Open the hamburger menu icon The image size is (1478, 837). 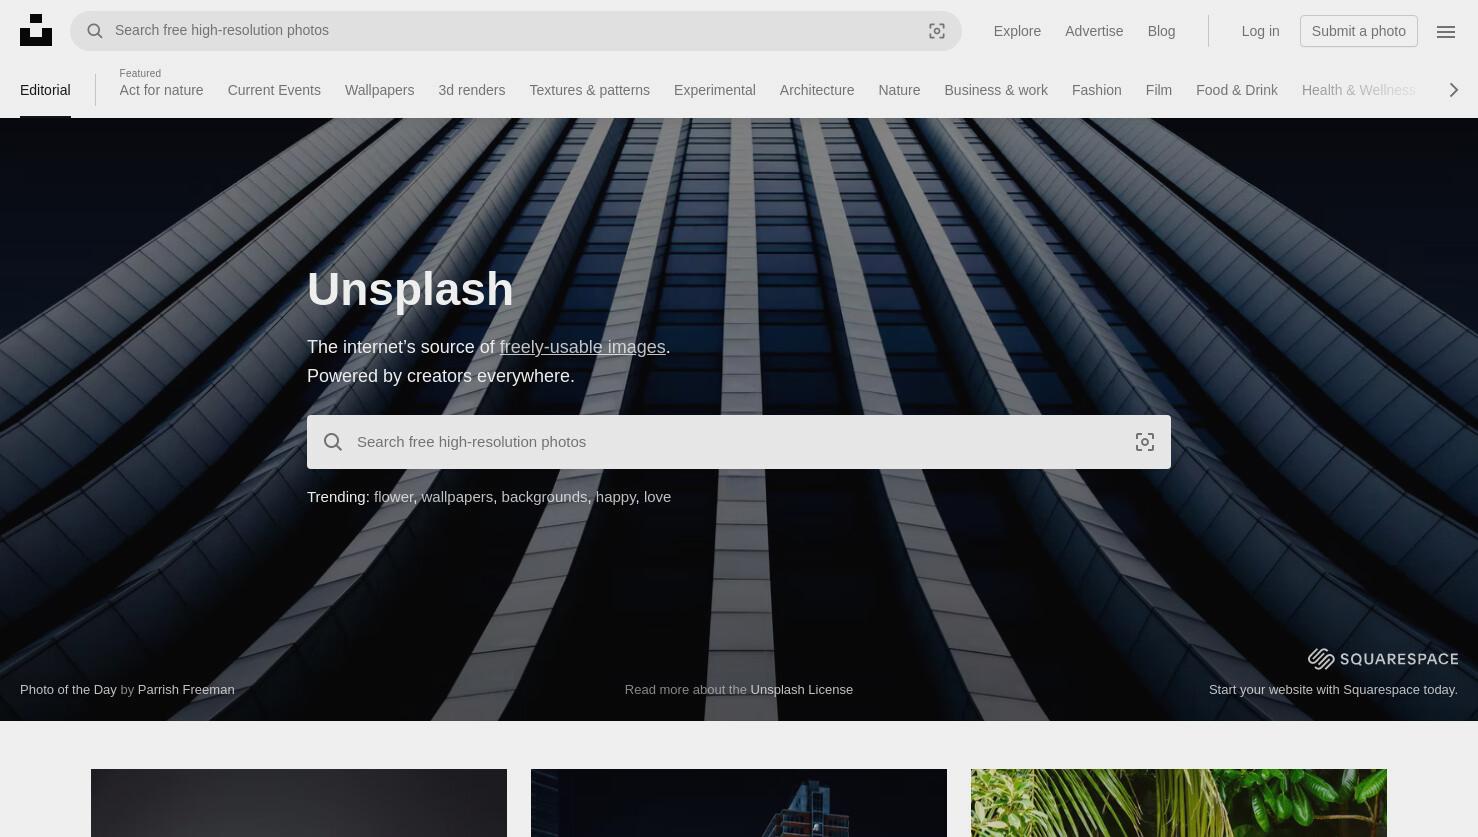(x=1446, y=31)
